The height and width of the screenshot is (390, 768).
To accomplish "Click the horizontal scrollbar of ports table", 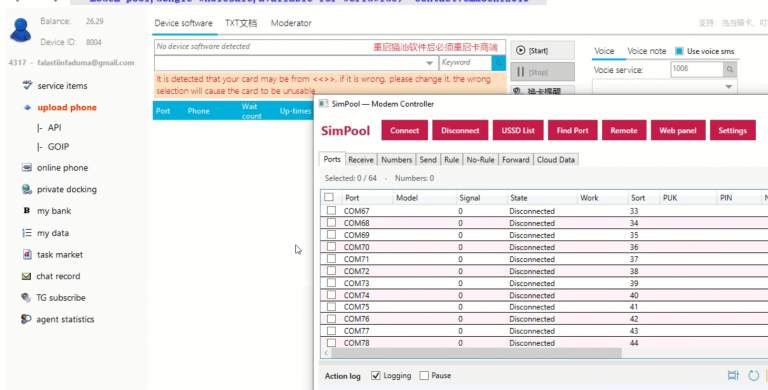I will 476,353.
